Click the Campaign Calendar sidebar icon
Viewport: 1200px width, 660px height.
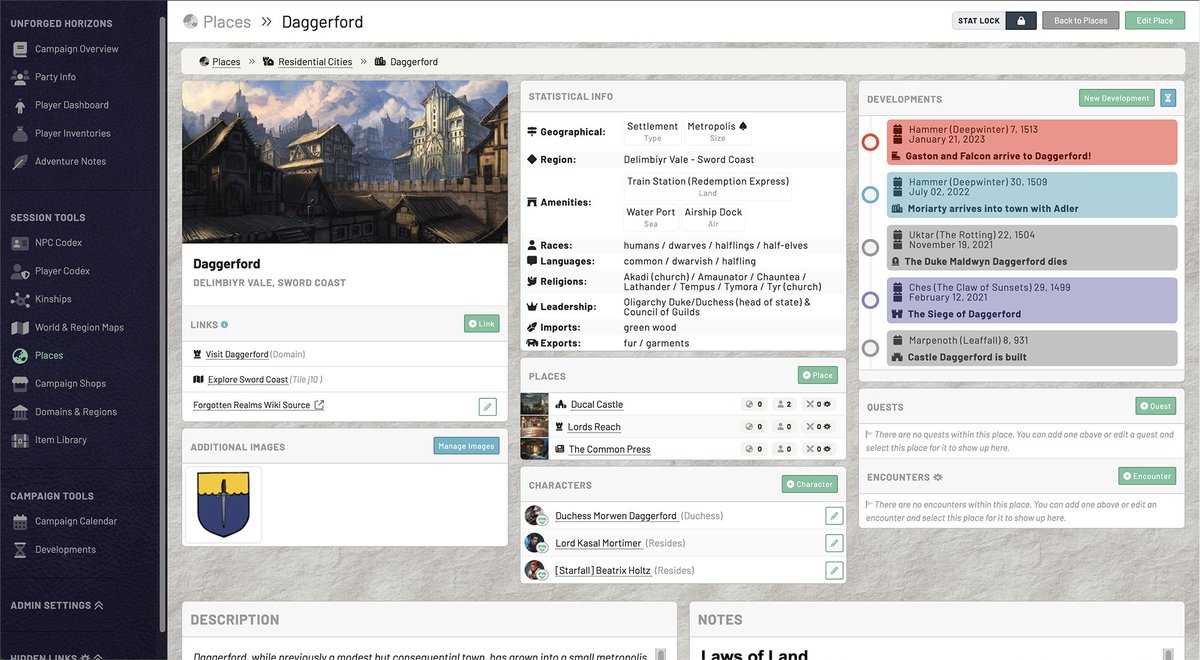coord(20,521)
